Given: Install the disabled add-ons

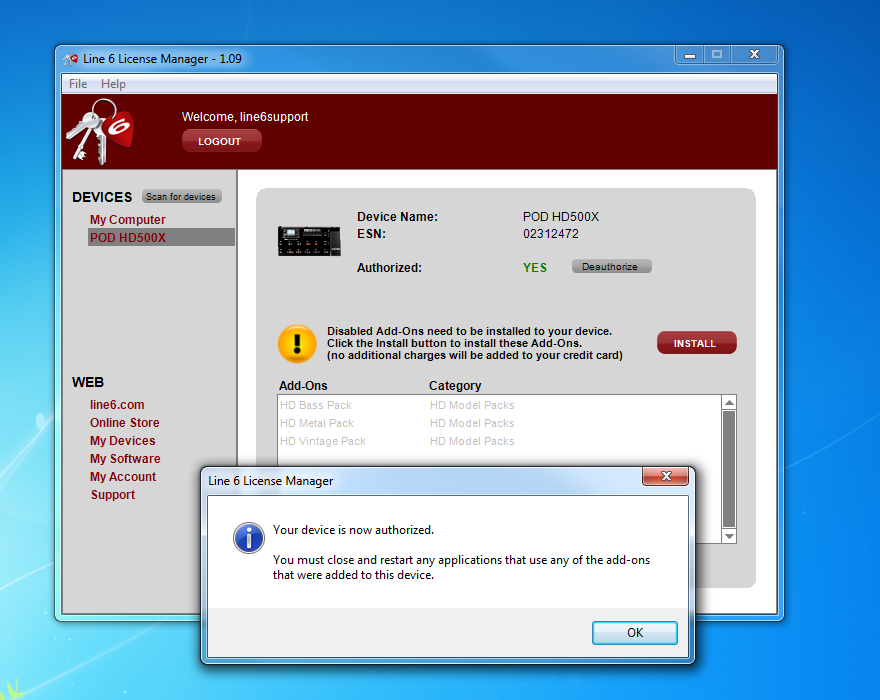Looking at the screenshot, I should [x=696, y=343].
